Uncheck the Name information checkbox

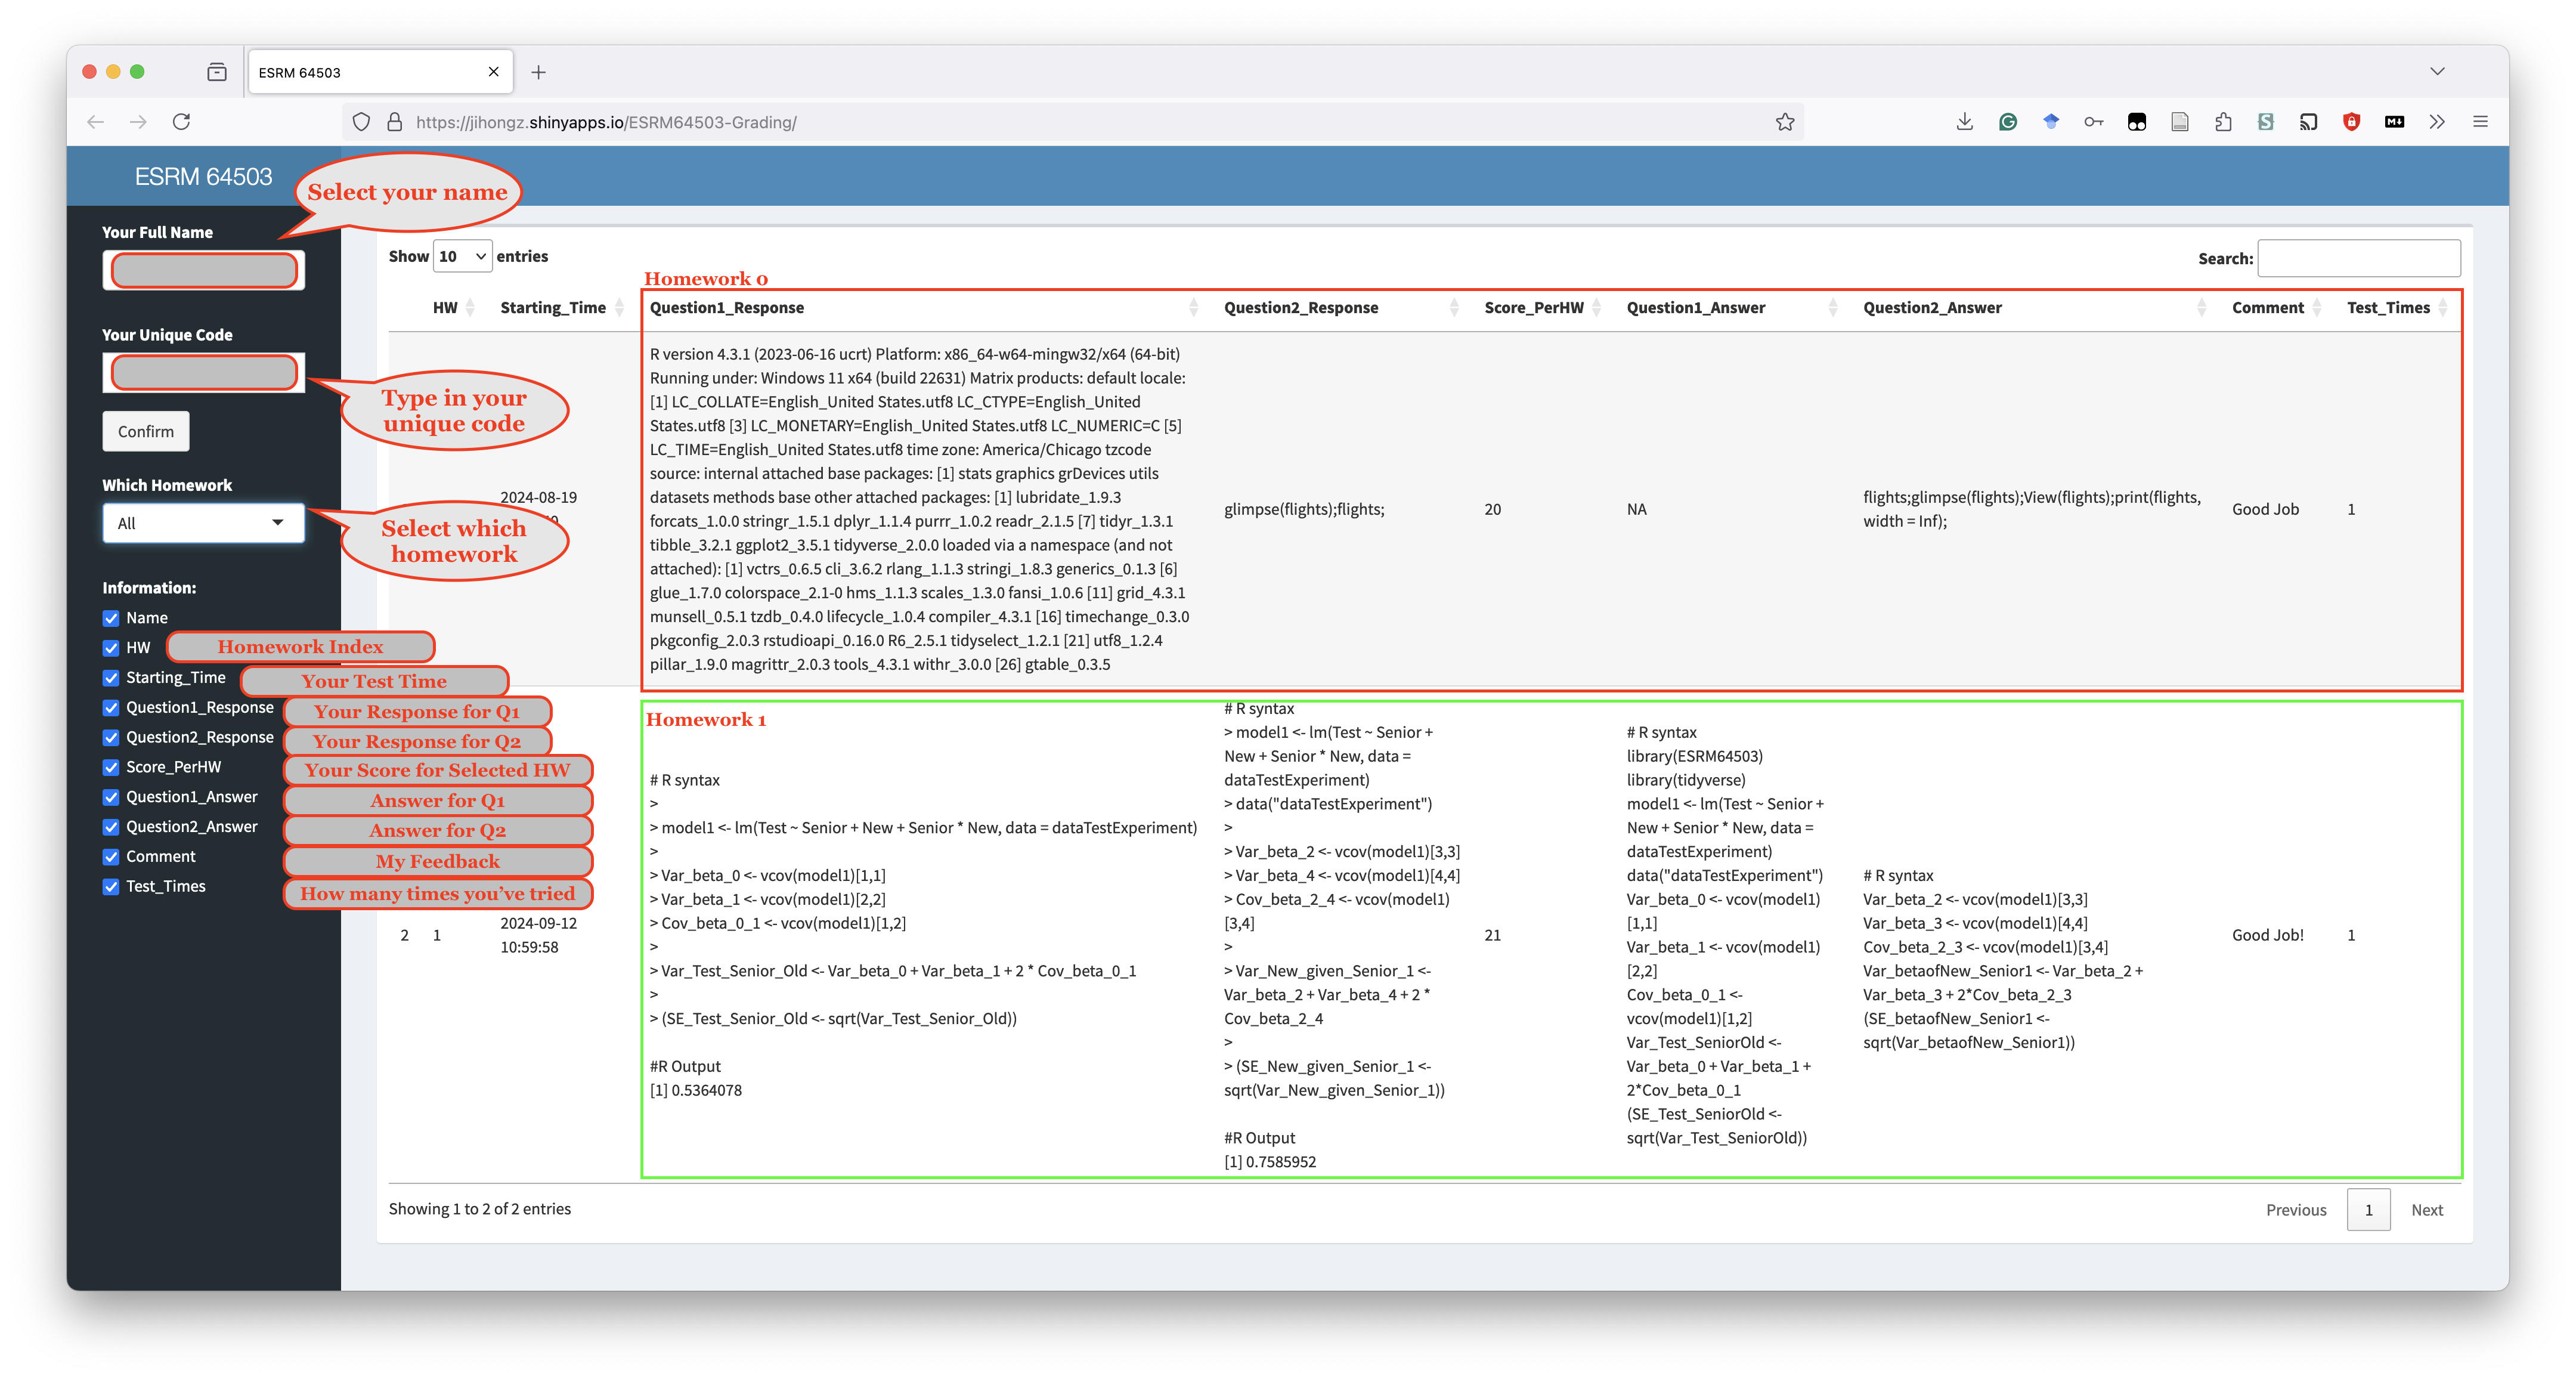pos(111,618)
